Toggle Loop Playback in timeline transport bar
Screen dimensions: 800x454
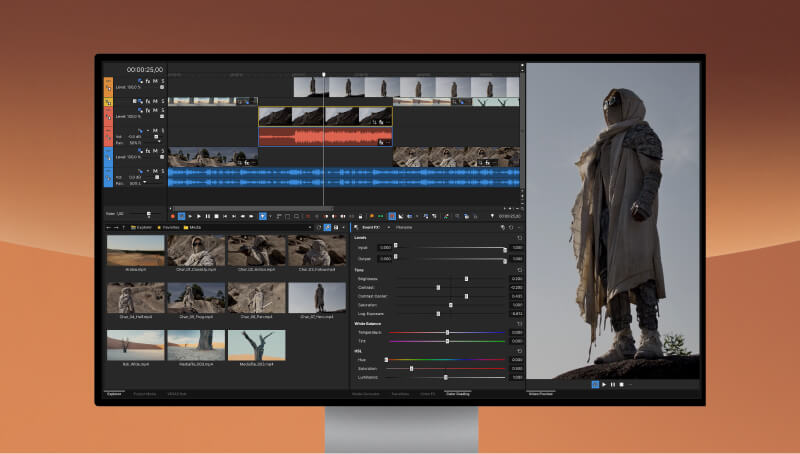click(x=181, y=216)
